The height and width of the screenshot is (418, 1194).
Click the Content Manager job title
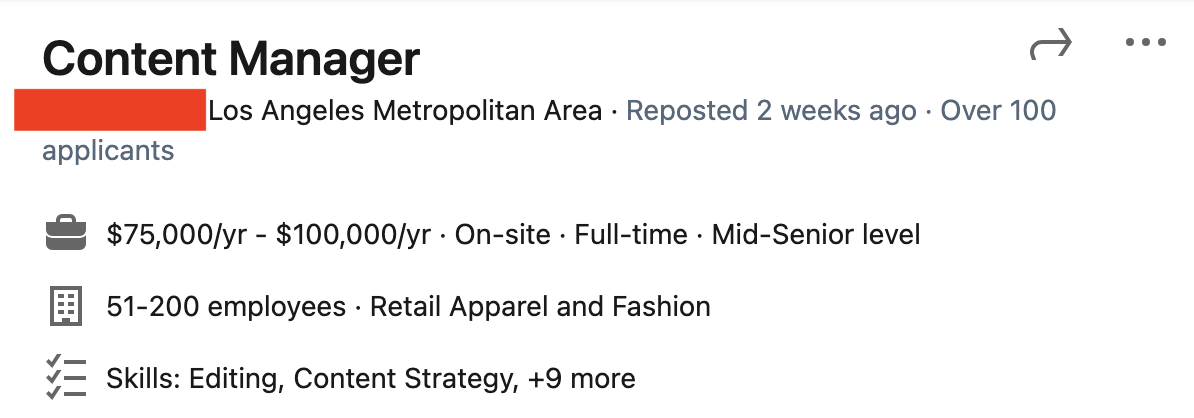pyautogui.click(x=231, y=59)
